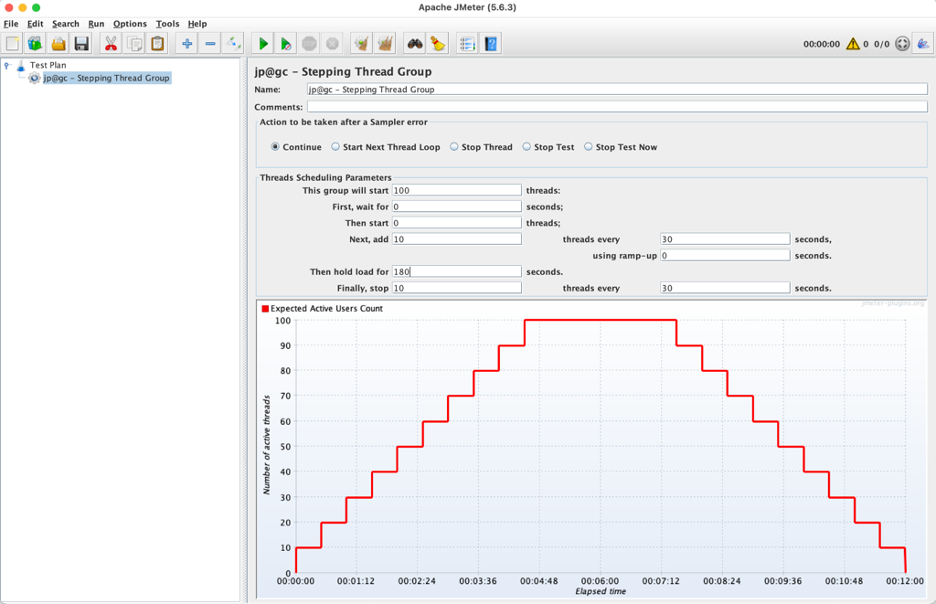Image resolution: width=936 pixels, height=604 pixels.
Task: Click the Stepping Thread Group gear icon
Action: [35, 78]
